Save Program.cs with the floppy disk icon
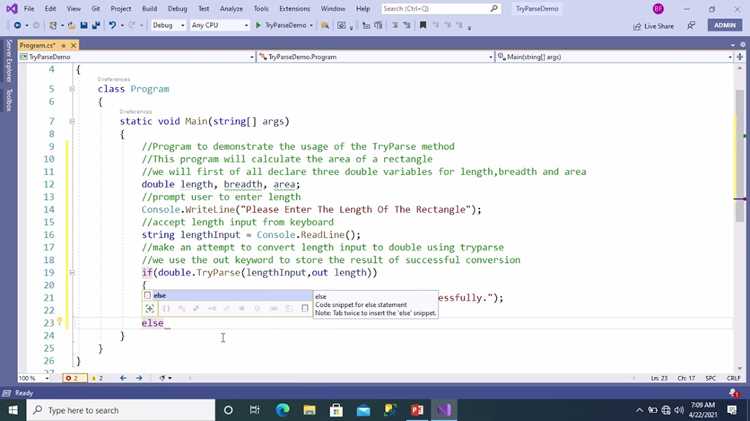Screen dimensions: 750x421 [84, 25]
